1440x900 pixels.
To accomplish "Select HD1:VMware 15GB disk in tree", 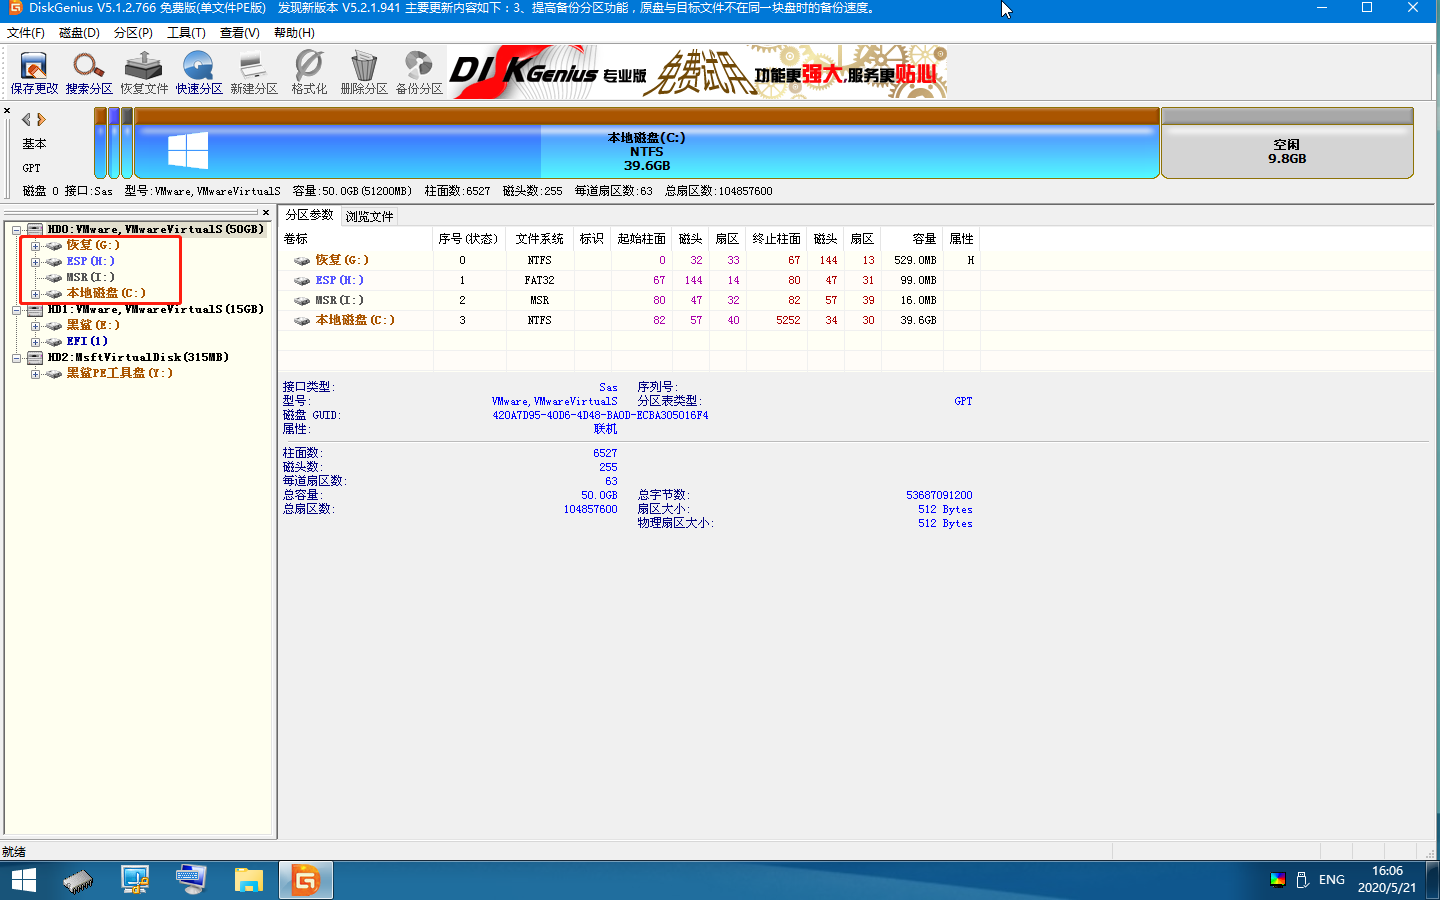I will [x=155, y=309].
